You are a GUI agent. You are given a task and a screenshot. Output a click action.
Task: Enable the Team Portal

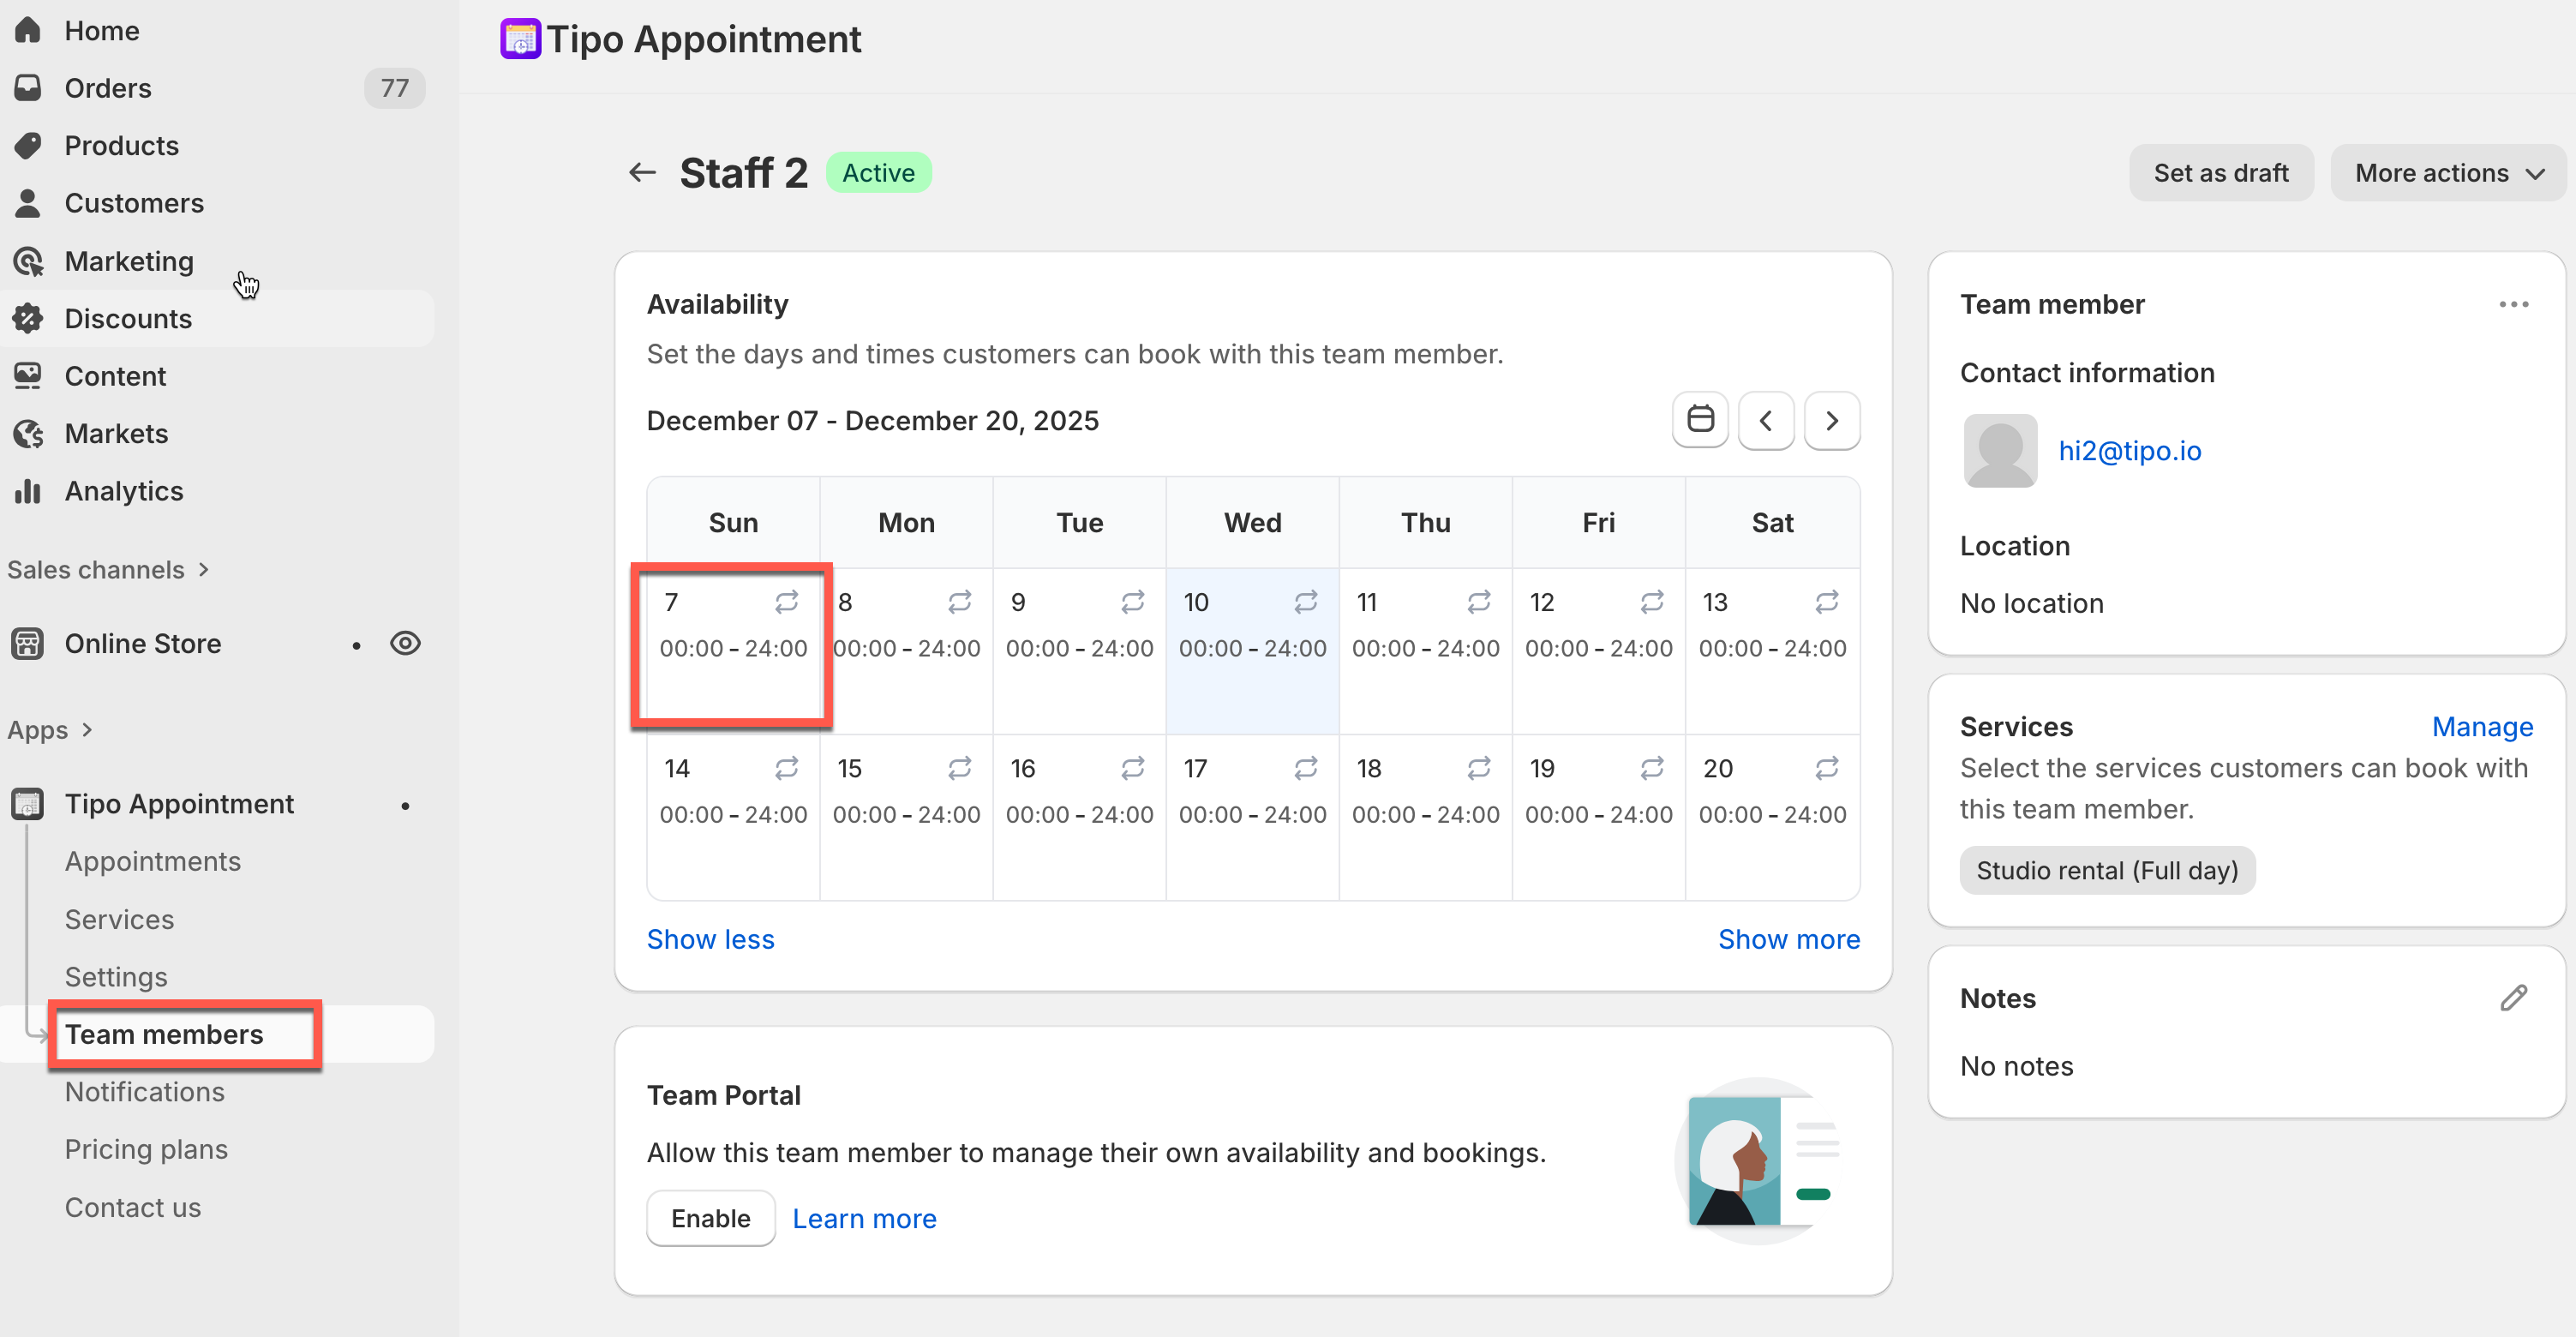(710, 1218)
